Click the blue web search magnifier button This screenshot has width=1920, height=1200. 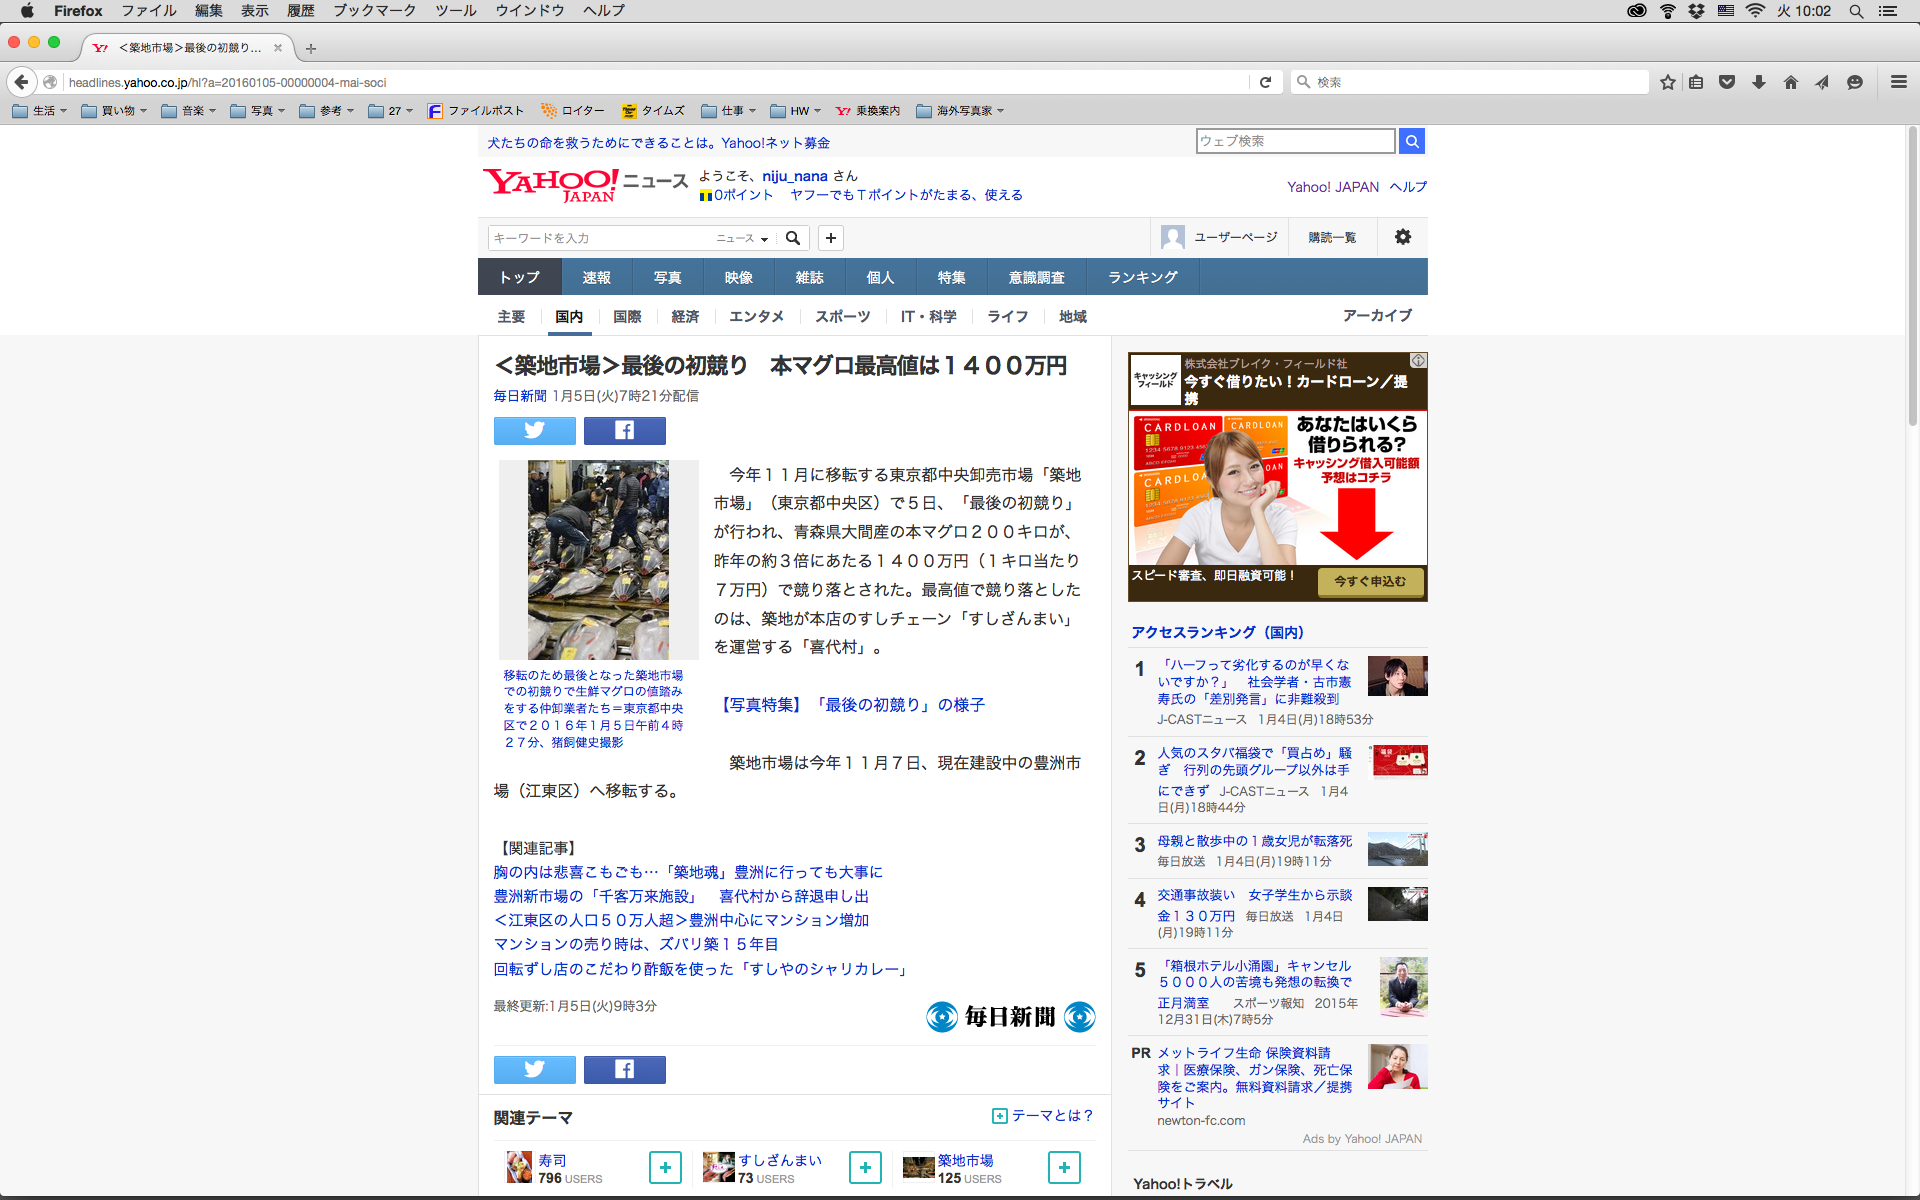point(1411,141)
